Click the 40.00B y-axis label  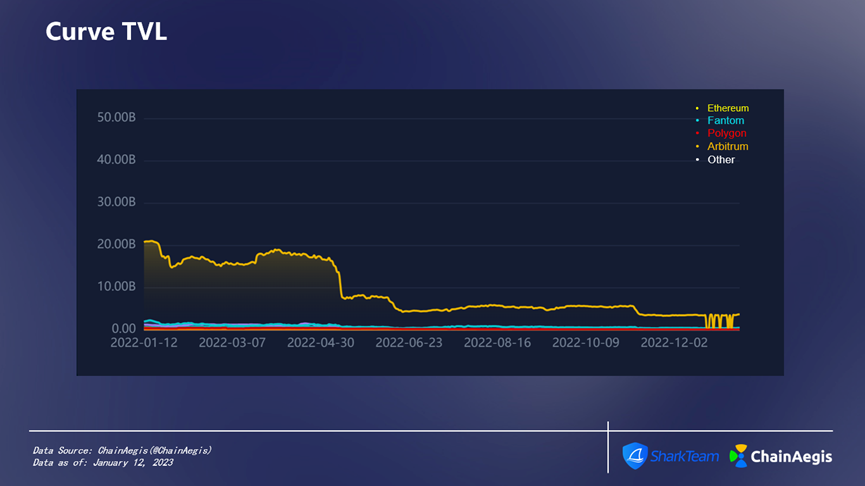click(116, 159)
